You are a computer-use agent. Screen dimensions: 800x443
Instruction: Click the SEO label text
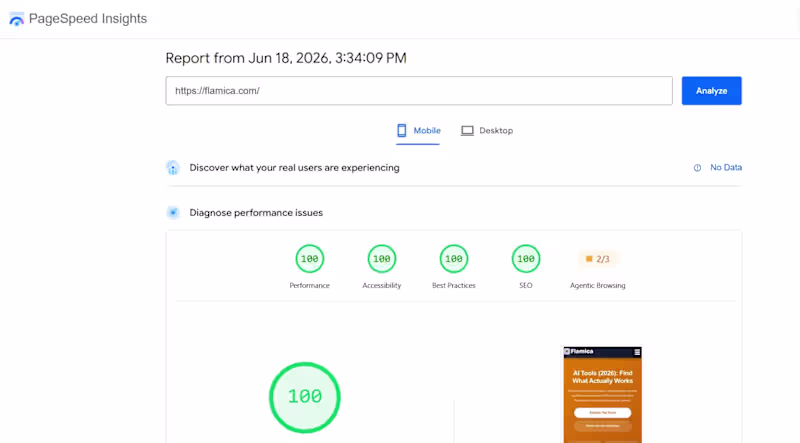pyautogui.click(x=526, y=285)
